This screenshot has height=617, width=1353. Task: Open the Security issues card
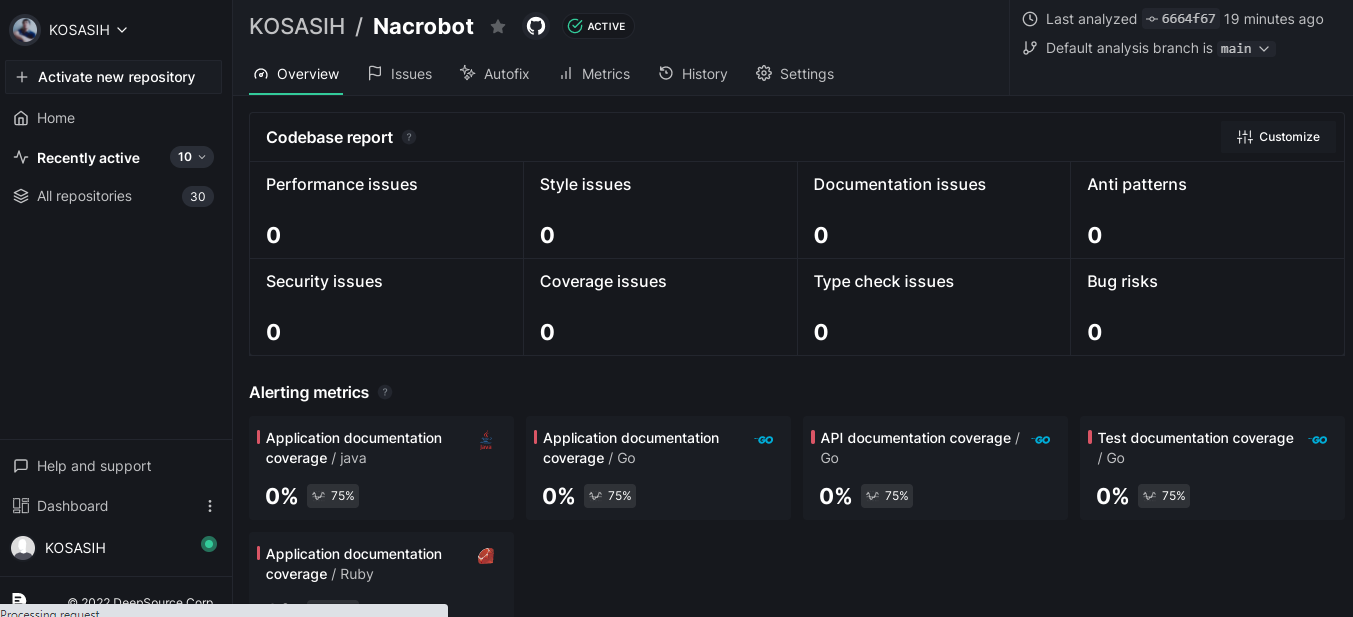(x=386, y=307)
